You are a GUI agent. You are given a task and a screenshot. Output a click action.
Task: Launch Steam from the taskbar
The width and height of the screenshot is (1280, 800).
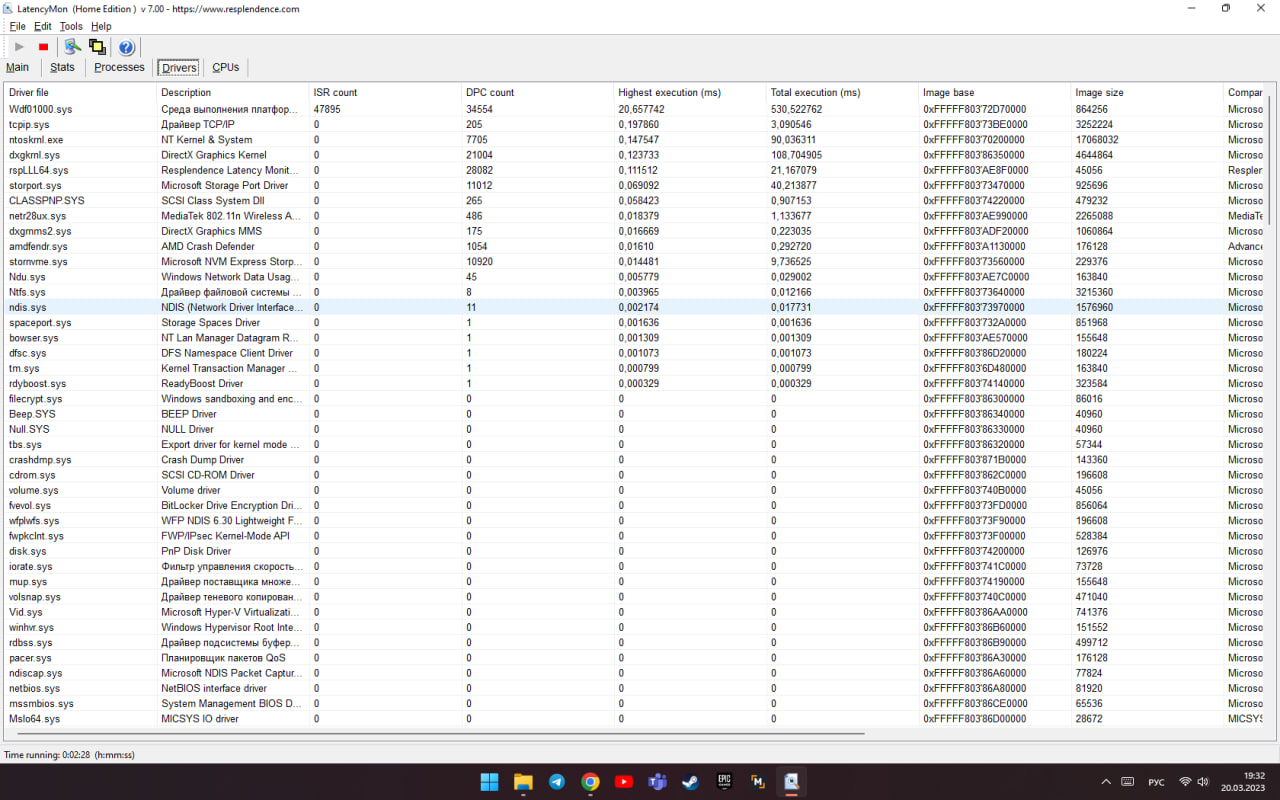pos(691,782)
